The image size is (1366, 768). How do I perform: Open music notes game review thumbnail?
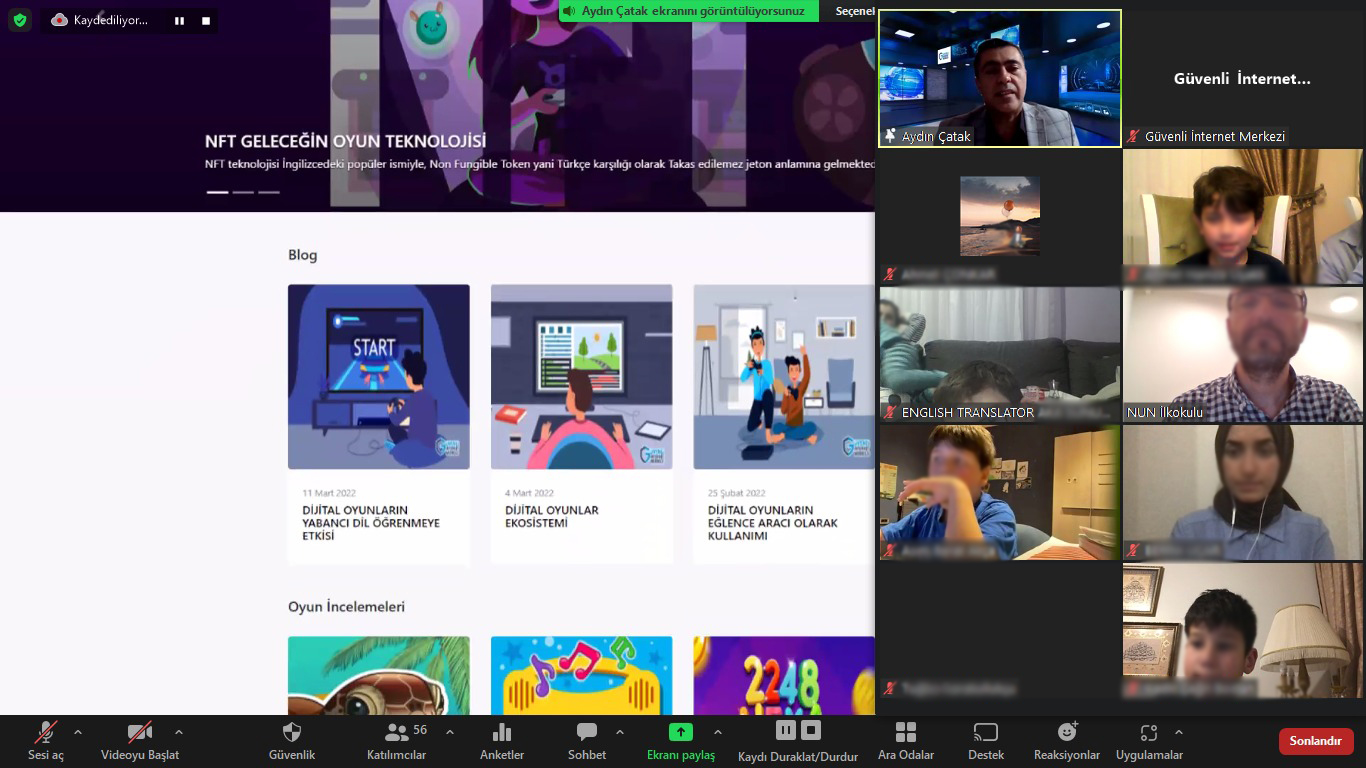click(x=582, y=676)
